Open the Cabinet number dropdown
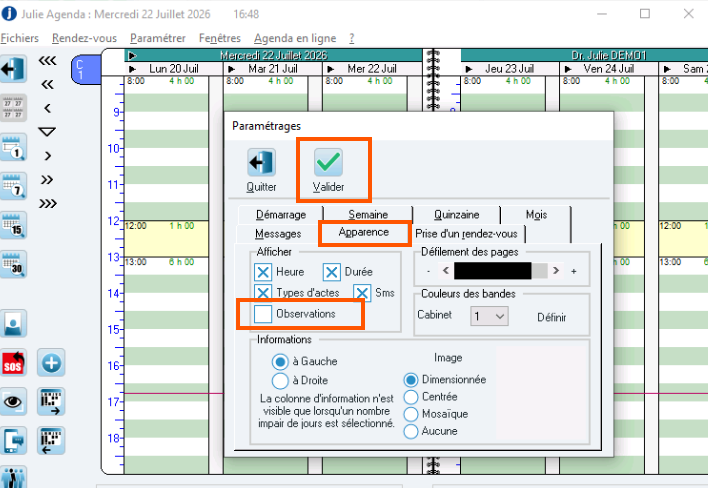The width and height of the screenshot is (708, 488). click(489, 316)
